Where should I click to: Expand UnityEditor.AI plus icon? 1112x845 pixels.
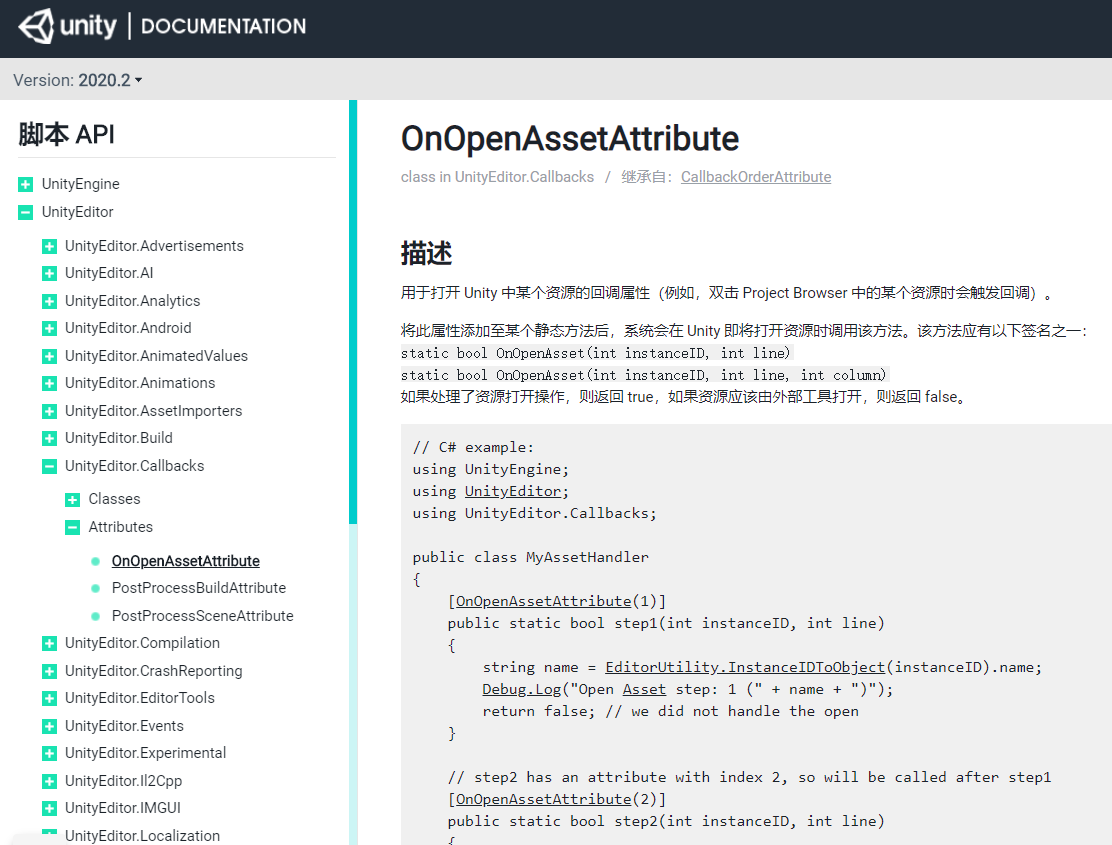pyautogui.click(x=49, y=274)
